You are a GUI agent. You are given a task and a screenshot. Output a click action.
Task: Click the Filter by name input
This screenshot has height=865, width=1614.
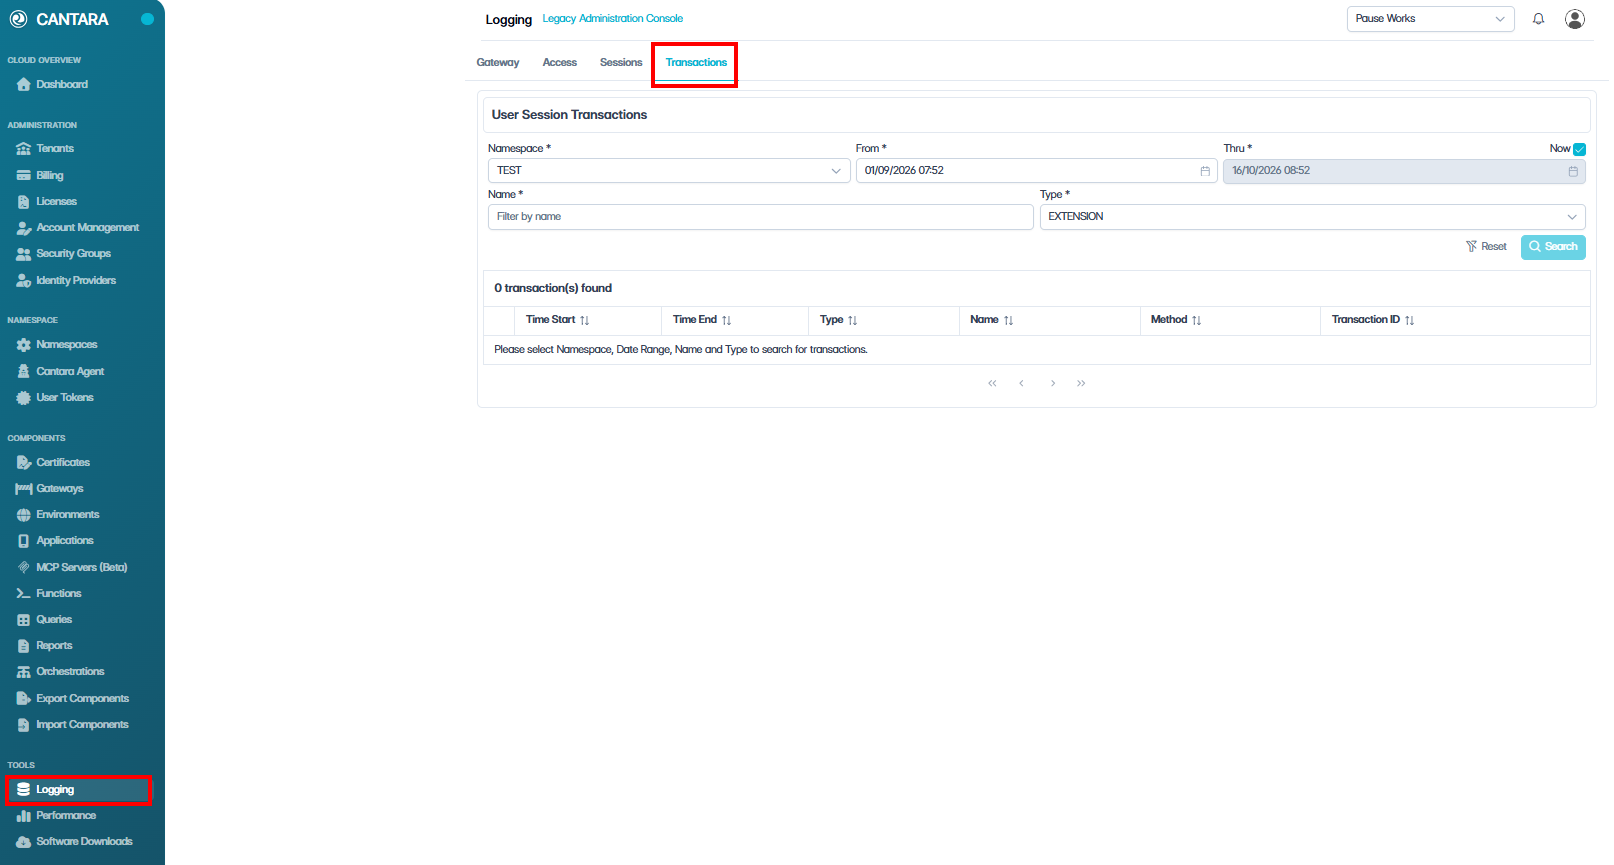(x=760, y=217)
